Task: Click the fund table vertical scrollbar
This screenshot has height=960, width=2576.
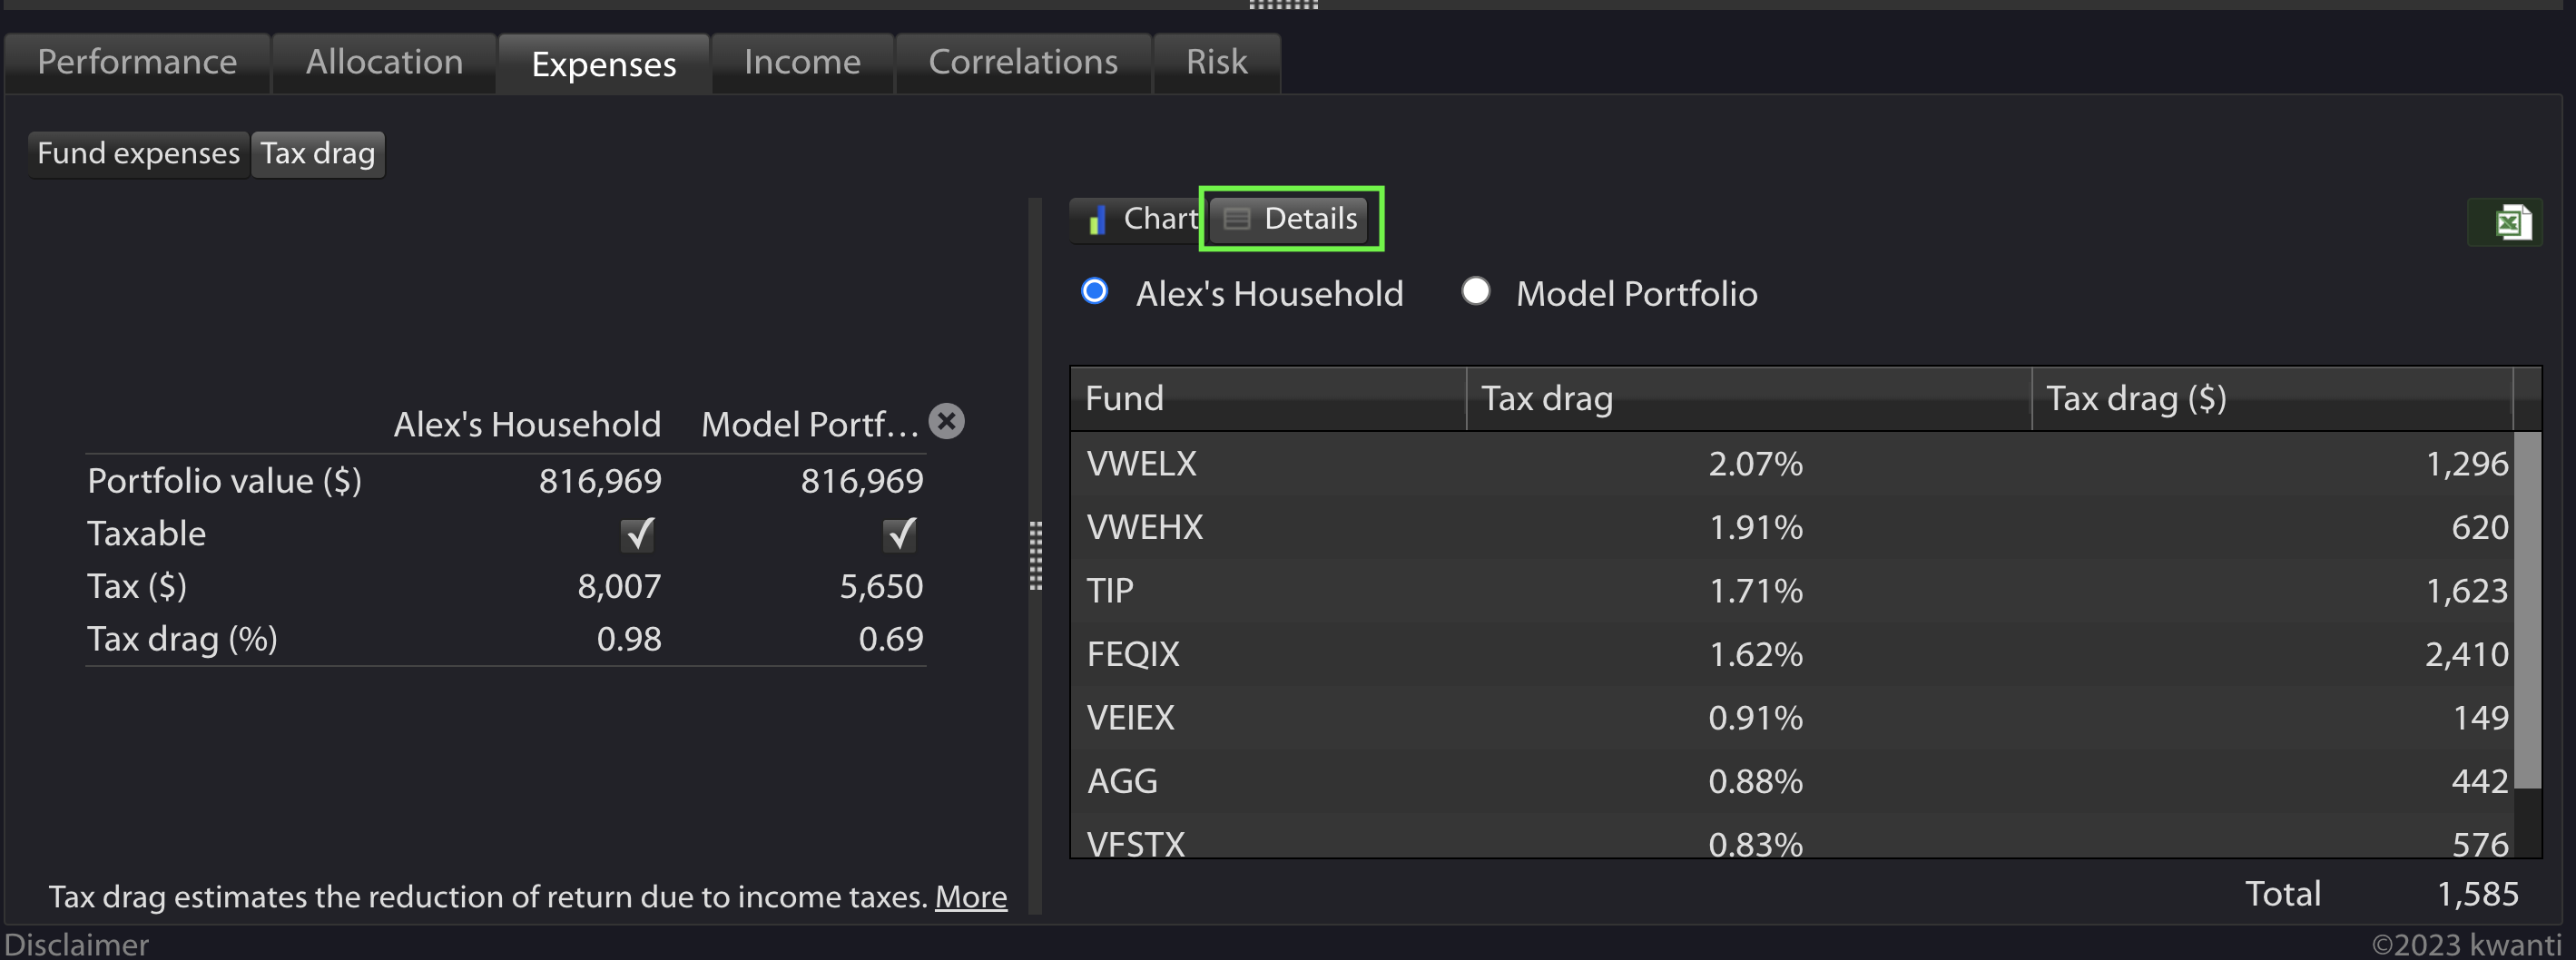Action: (x=2527, y=610)
